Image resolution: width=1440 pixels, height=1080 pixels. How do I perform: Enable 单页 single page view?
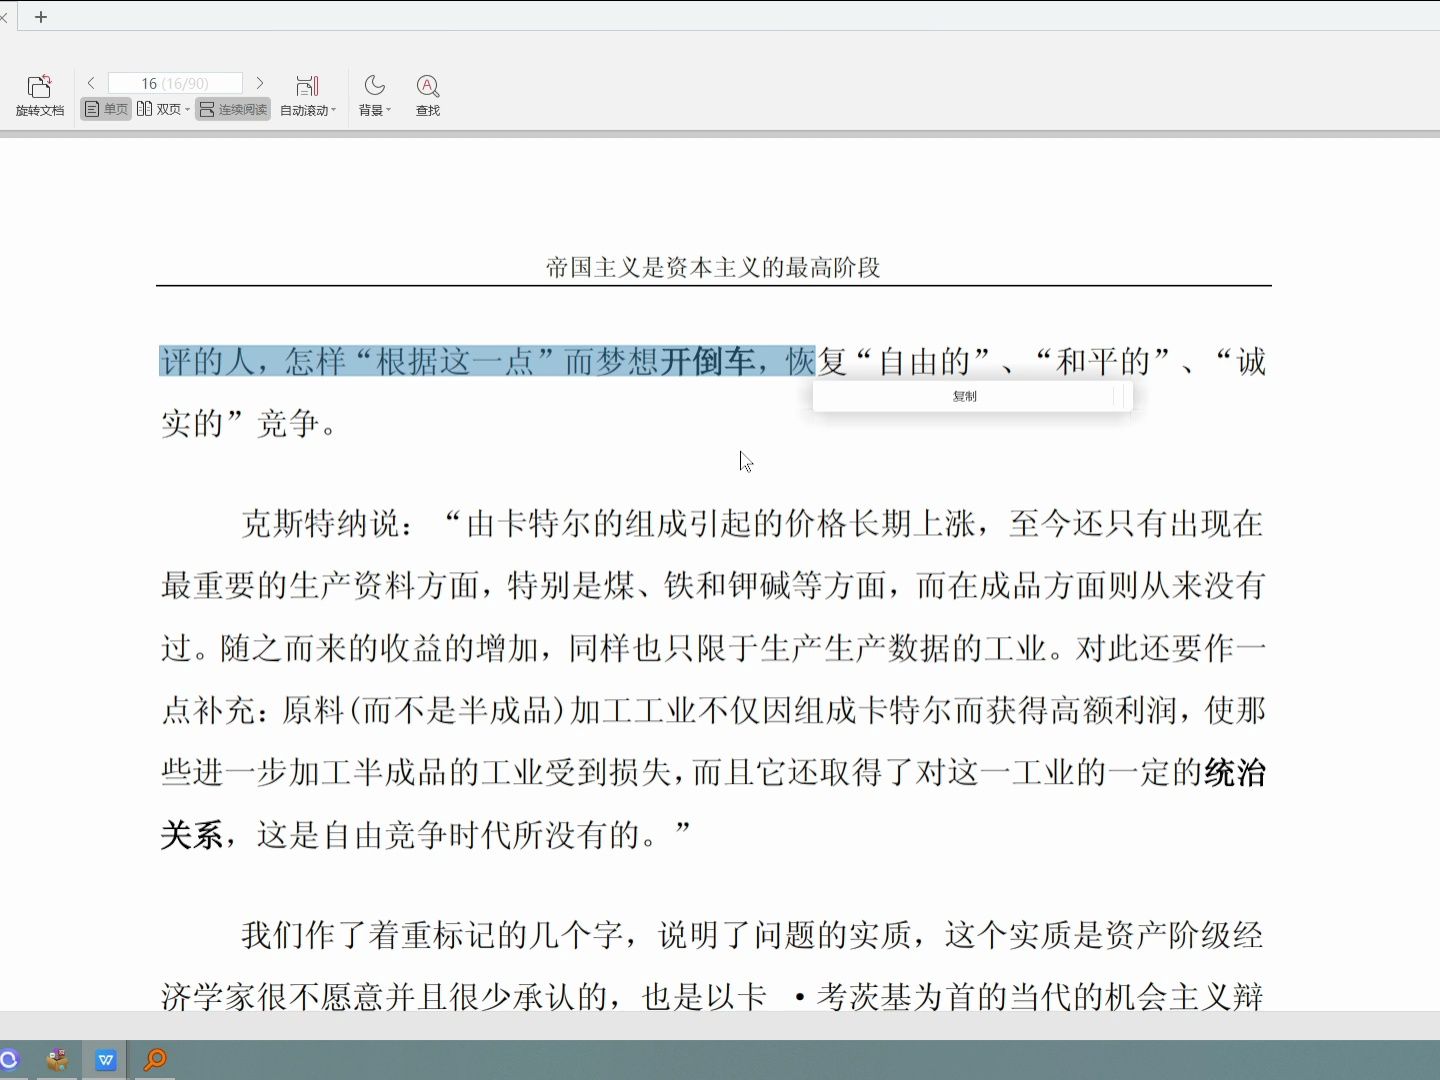tap(106, 109)
